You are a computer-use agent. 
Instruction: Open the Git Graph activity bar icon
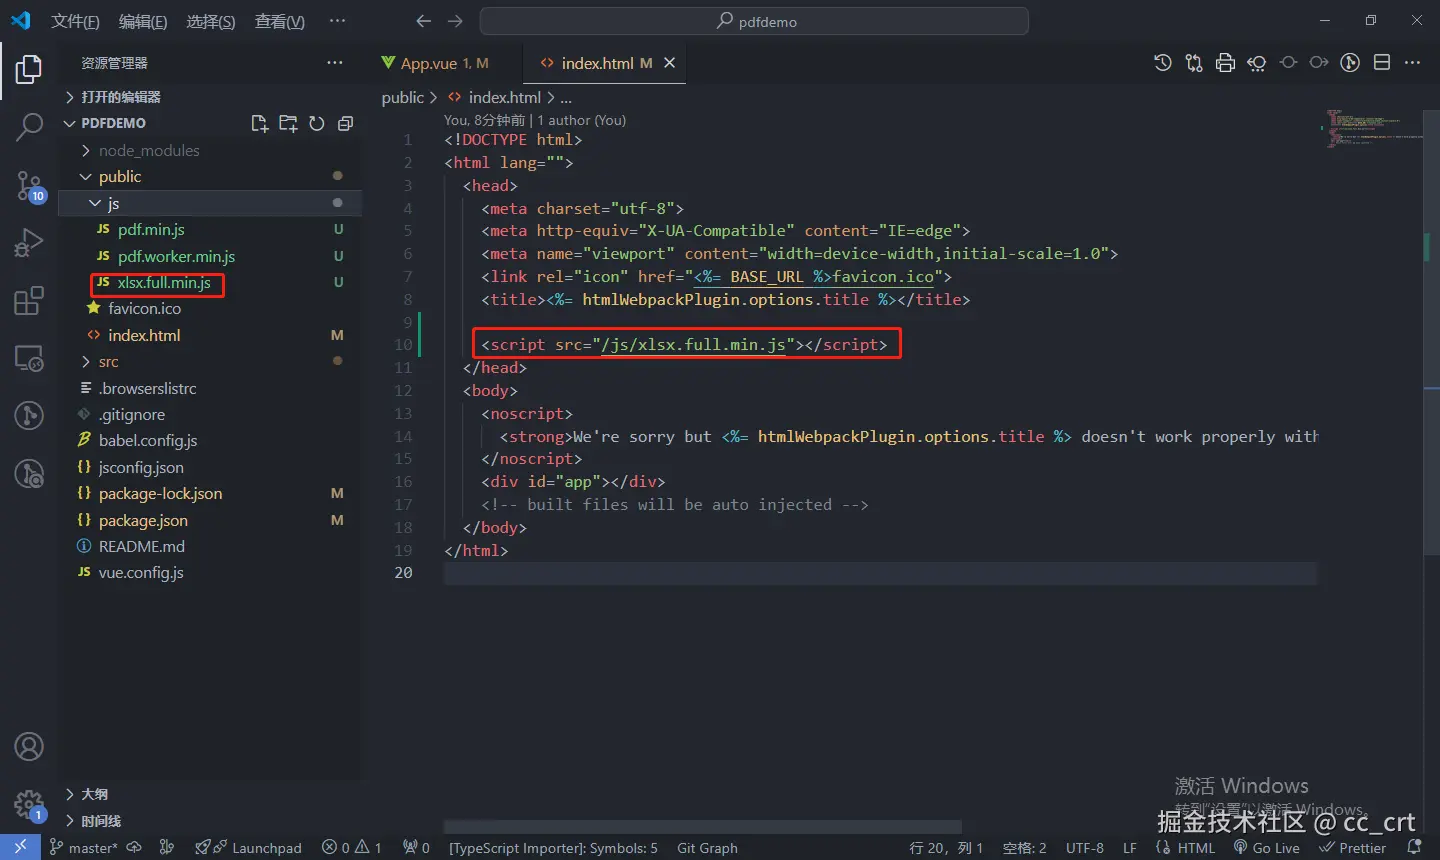tap(29, 415)
